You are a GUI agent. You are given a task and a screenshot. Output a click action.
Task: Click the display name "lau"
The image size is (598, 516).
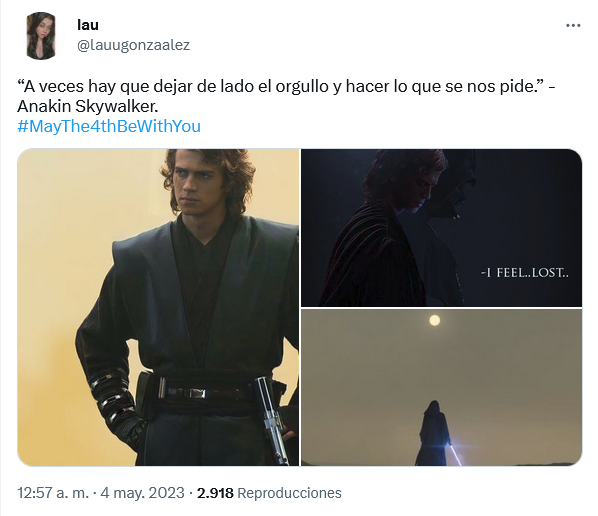(88, 25)
